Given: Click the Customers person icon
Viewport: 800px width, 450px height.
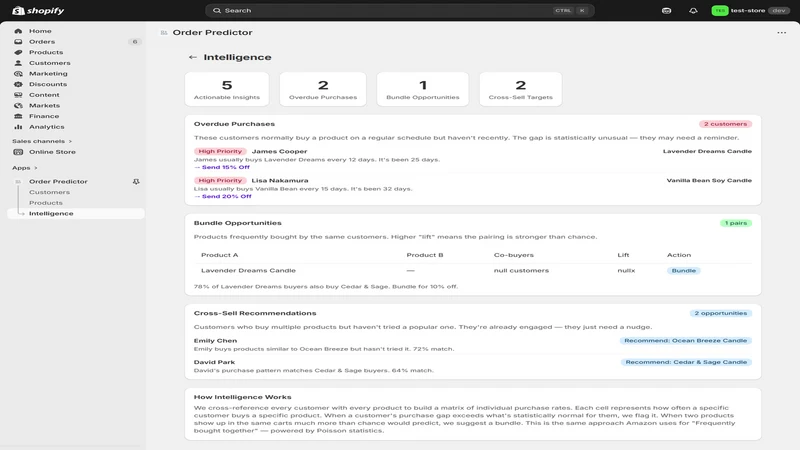Looking at the screenshot, I should point(18,63).
